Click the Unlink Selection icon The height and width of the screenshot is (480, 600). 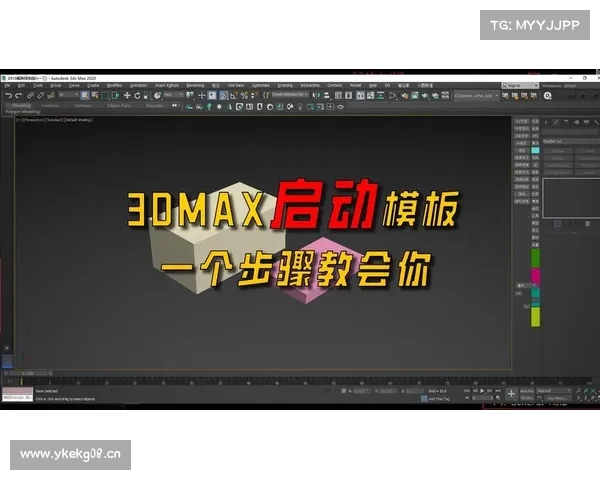(41, 95)
